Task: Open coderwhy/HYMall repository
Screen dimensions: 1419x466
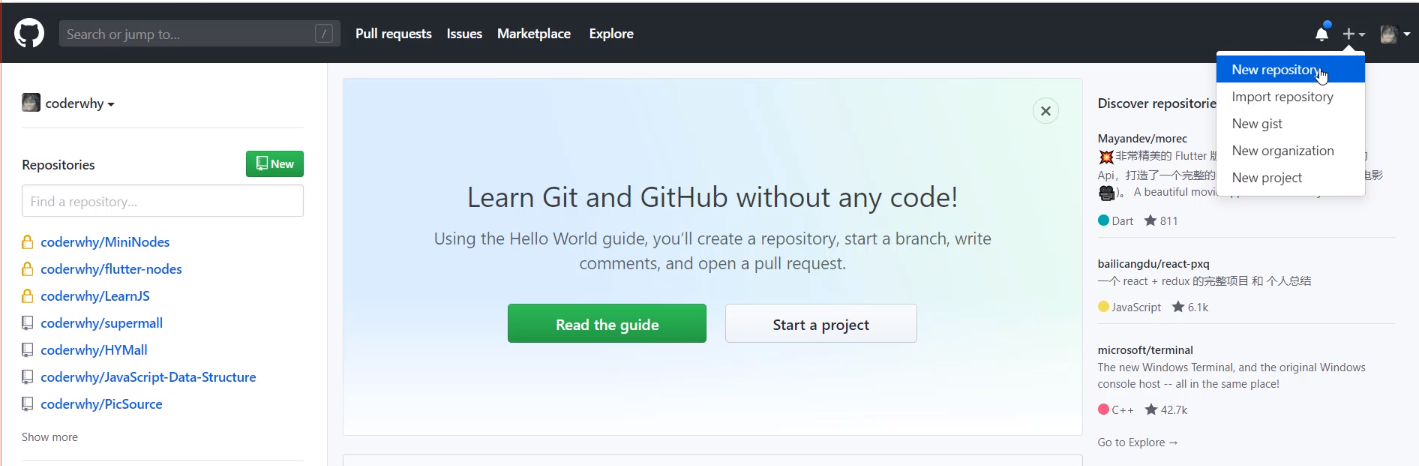Action: pos(94,350)
